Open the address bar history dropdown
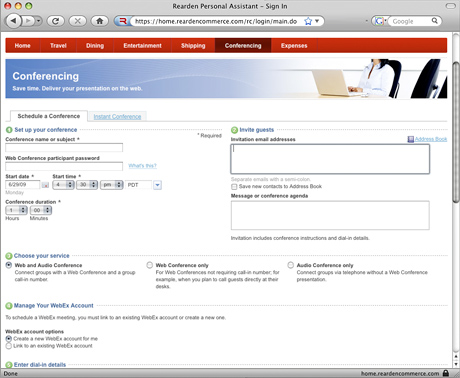 click(317, 21)
